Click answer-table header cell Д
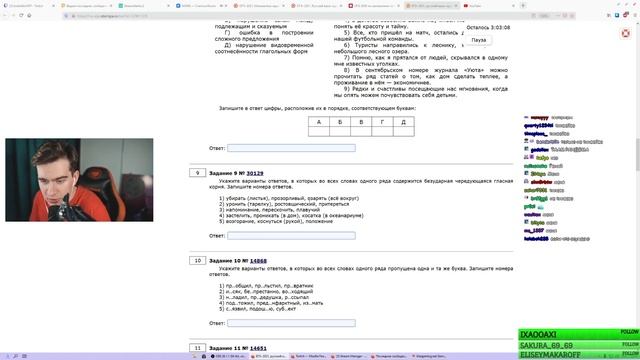The image size is (640, 360). click(404, 122)
